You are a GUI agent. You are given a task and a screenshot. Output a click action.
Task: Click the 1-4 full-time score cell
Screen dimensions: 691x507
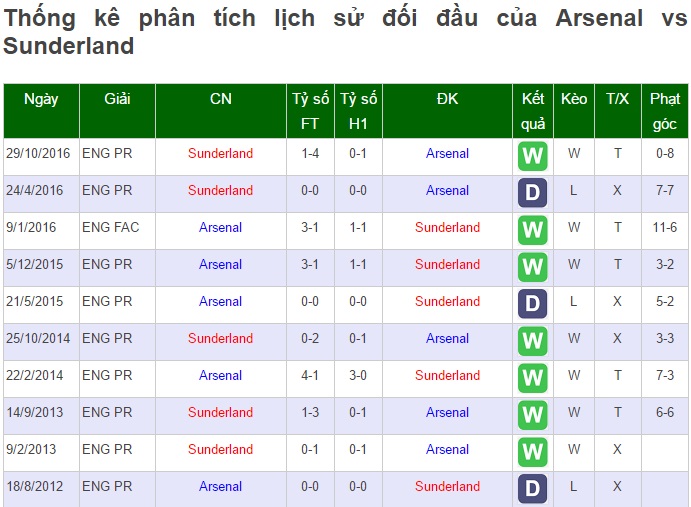tap(310, 153)
